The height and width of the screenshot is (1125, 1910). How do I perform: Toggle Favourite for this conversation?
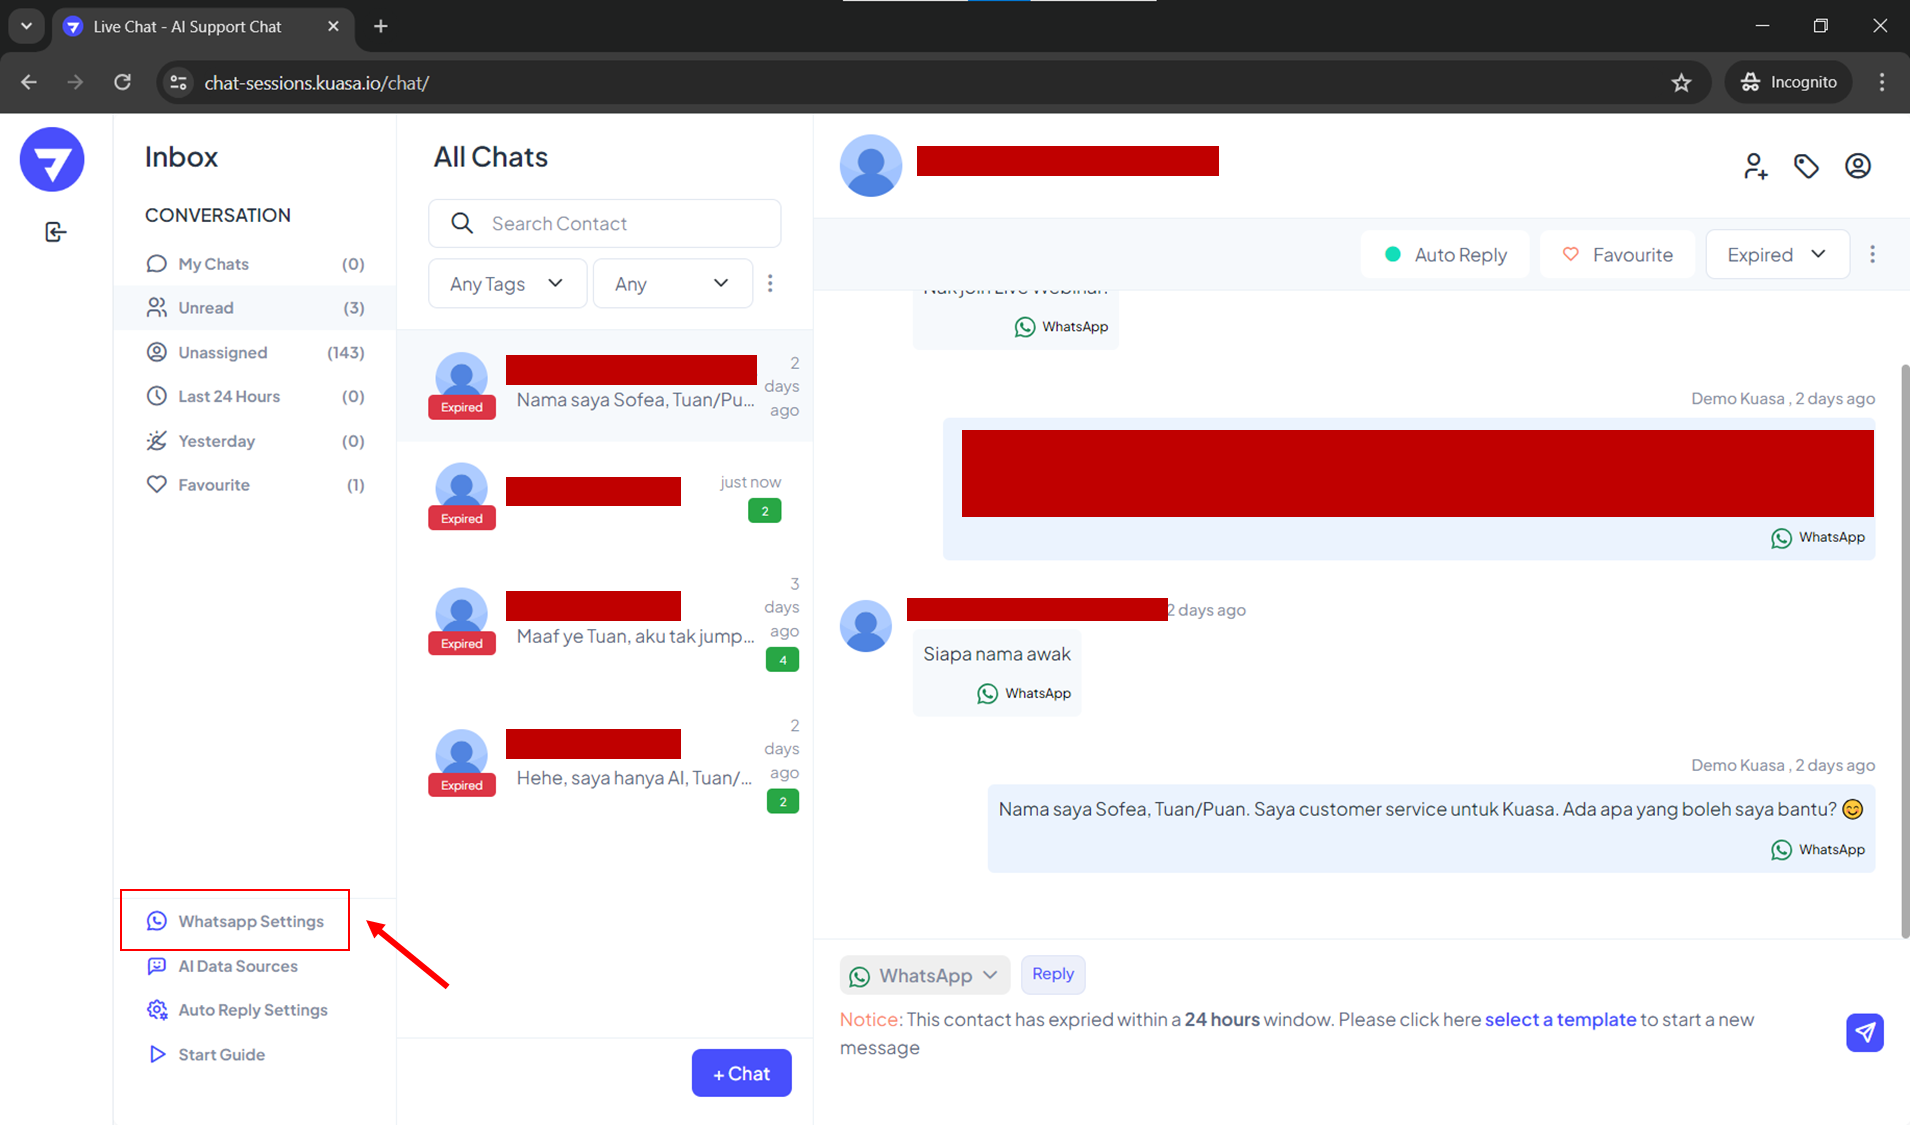1617,255
